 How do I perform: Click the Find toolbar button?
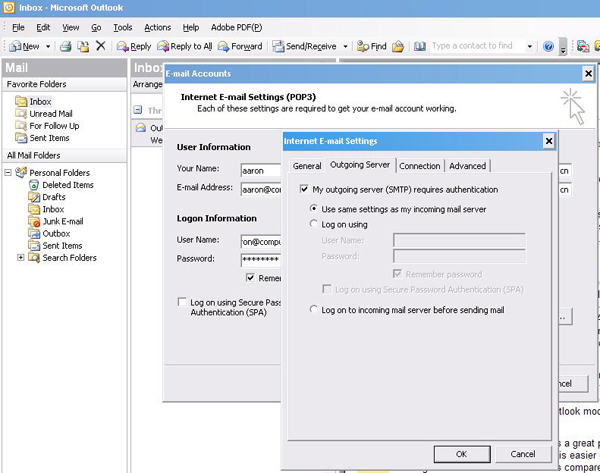pyautogui.click(x=372, y=46)
